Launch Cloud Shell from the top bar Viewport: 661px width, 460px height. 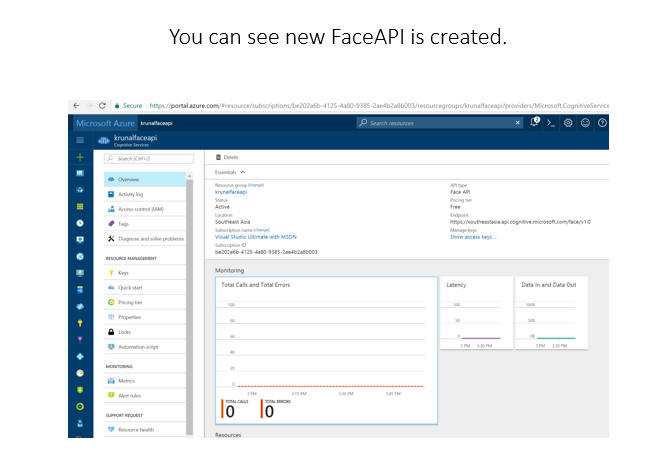point(551,122)
